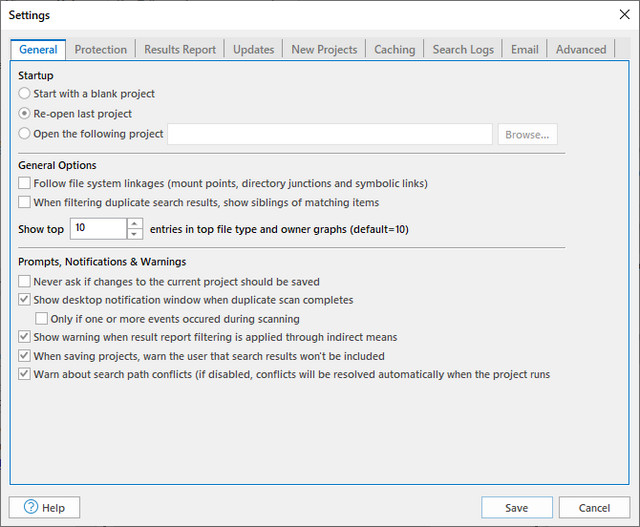Toggle show siblings of matching items
640x527 pixels.
(x=25, y=202)
